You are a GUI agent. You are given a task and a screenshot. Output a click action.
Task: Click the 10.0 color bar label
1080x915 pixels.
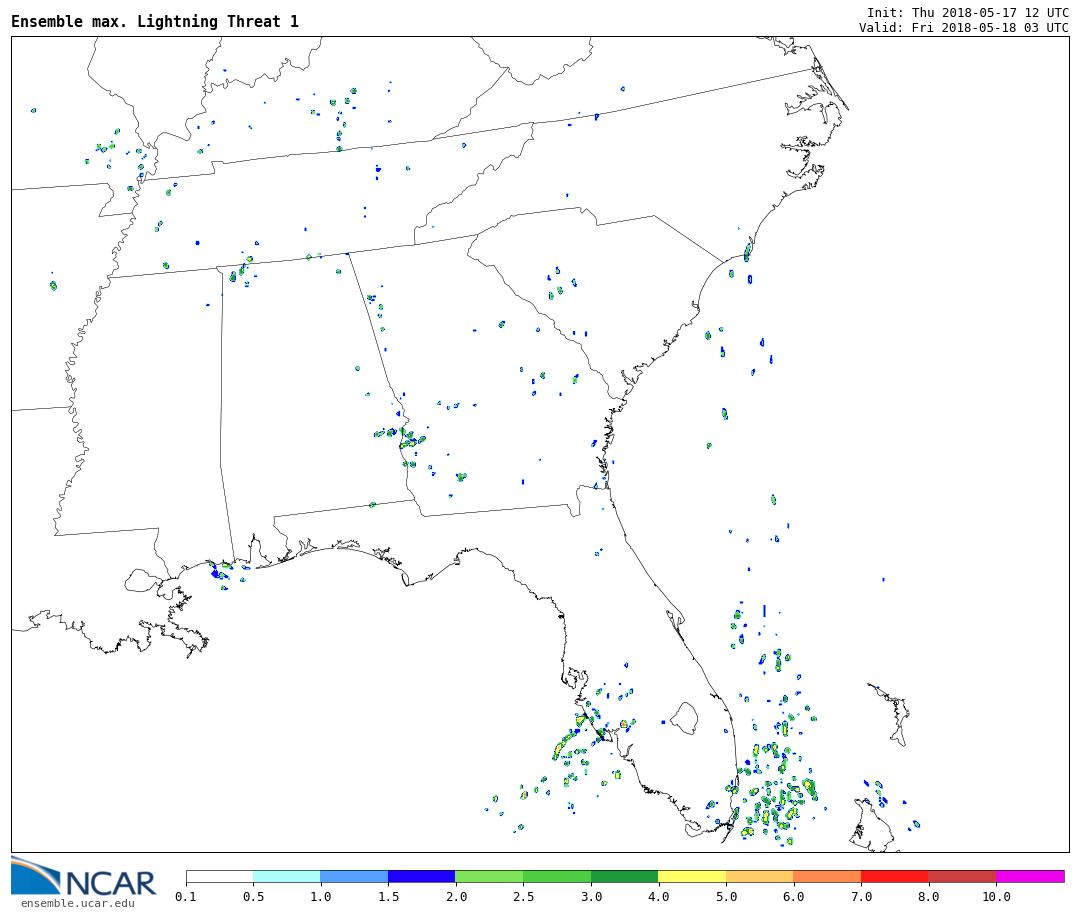996,896
